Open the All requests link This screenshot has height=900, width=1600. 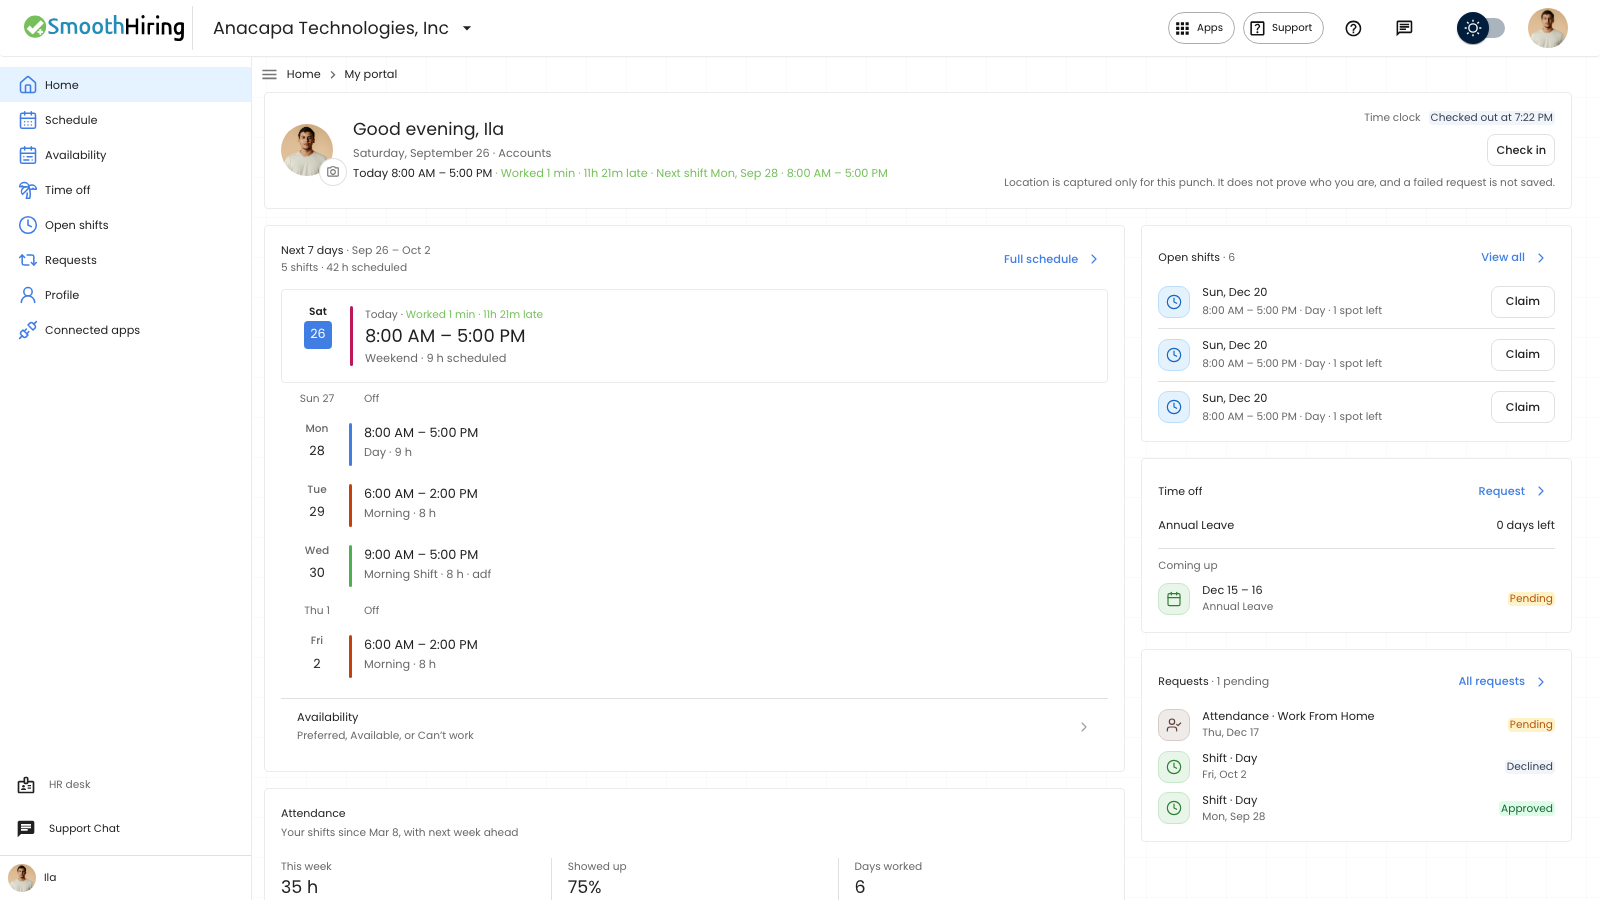[1502, 681]
